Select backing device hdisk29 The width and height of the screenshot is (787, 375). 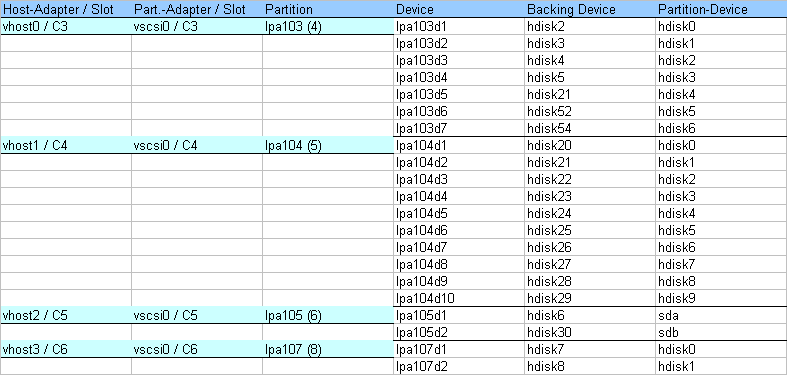tap(590, 298)
